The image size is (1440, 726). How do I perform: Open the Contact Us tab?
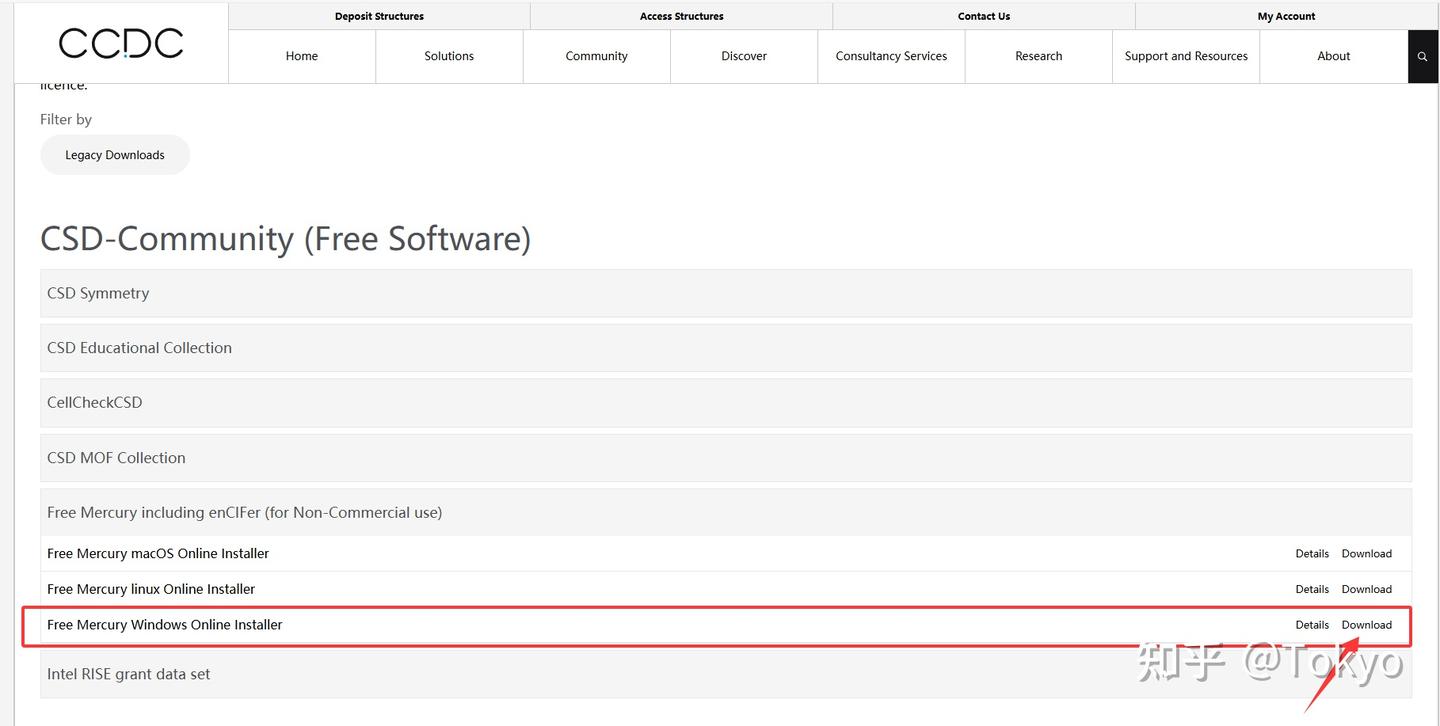tap(984, 16)
